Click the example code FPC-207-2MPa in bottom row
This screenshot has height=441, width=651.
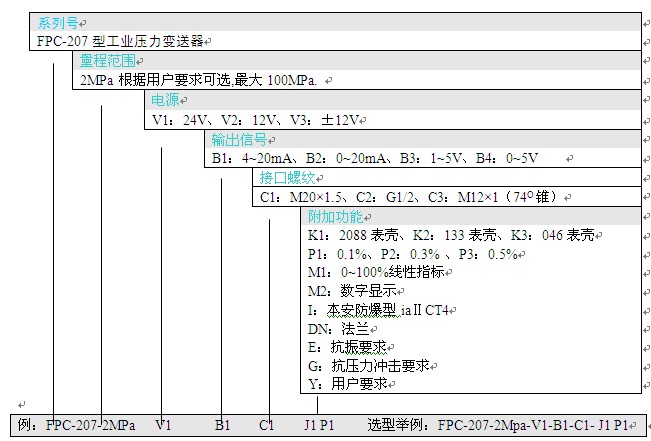pos(90,424)
